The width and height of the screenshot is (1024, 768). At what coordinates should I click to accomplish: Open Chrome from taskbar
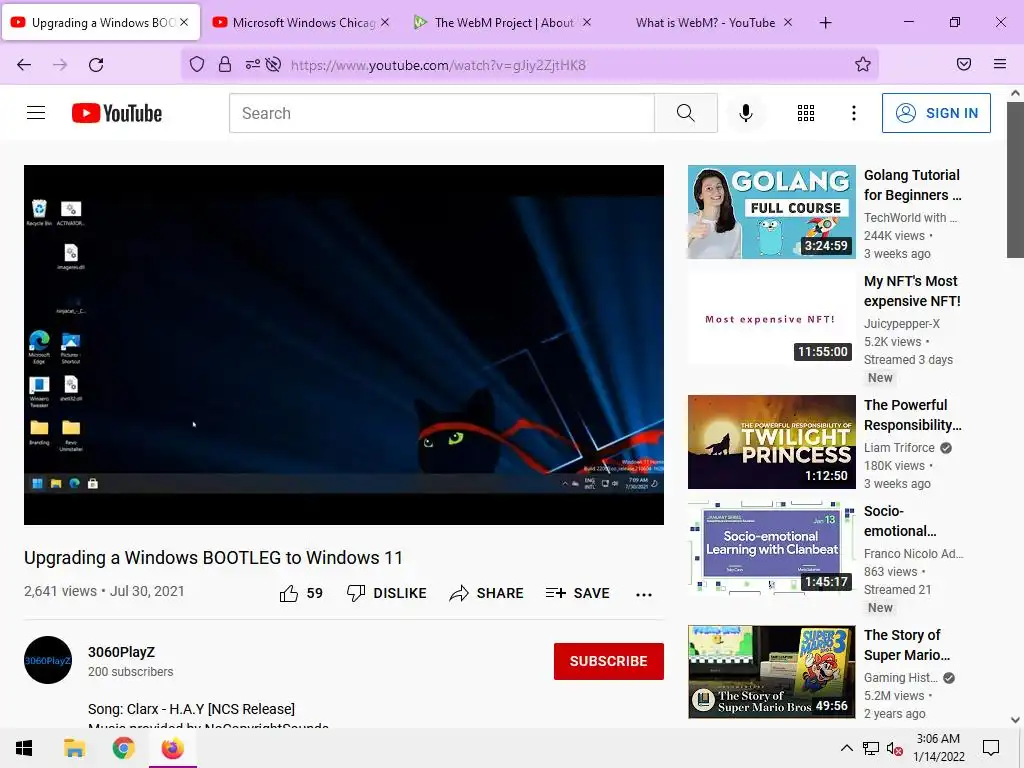pos(123,748)
